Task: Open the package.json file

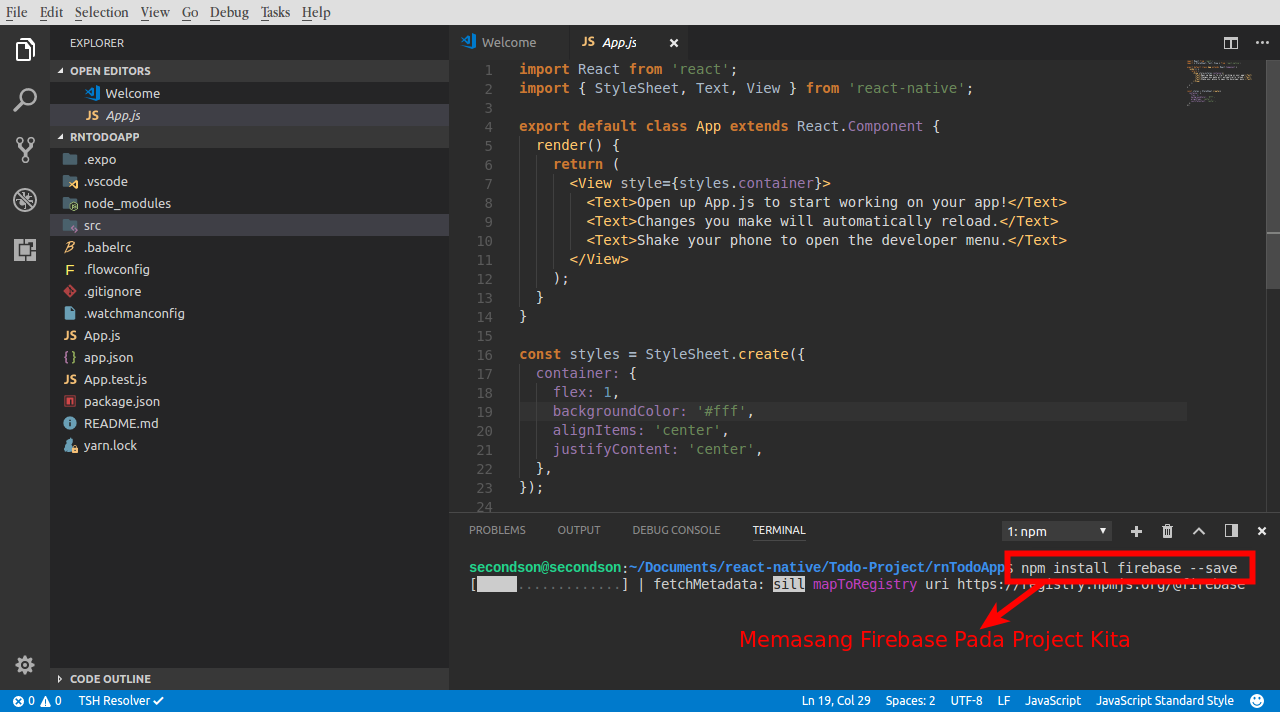Action: 250,401
